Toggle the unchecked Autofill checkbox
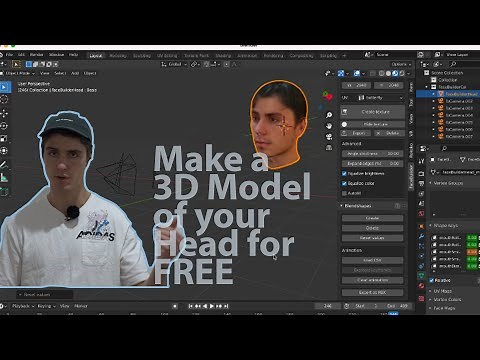Viewport: 480px width, 360px height. (x=344, y=193)
